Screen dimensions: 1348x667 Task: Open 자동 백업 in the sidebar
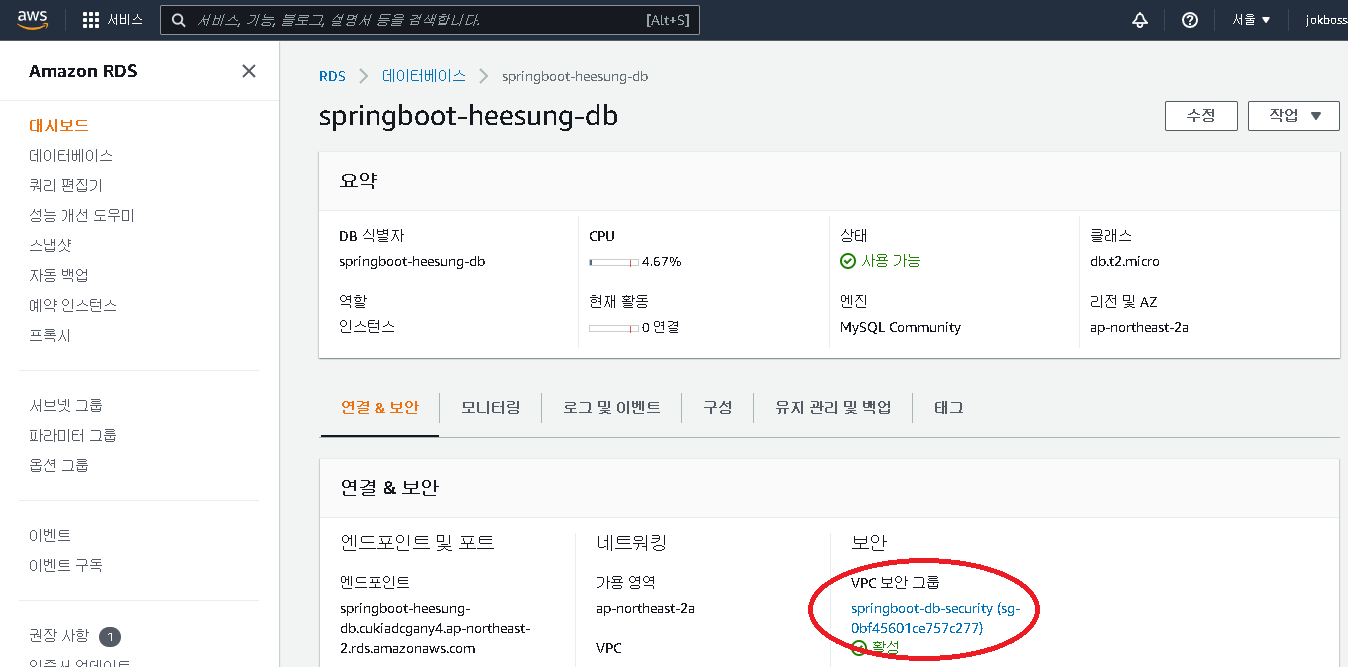click(x=59, y=276)
